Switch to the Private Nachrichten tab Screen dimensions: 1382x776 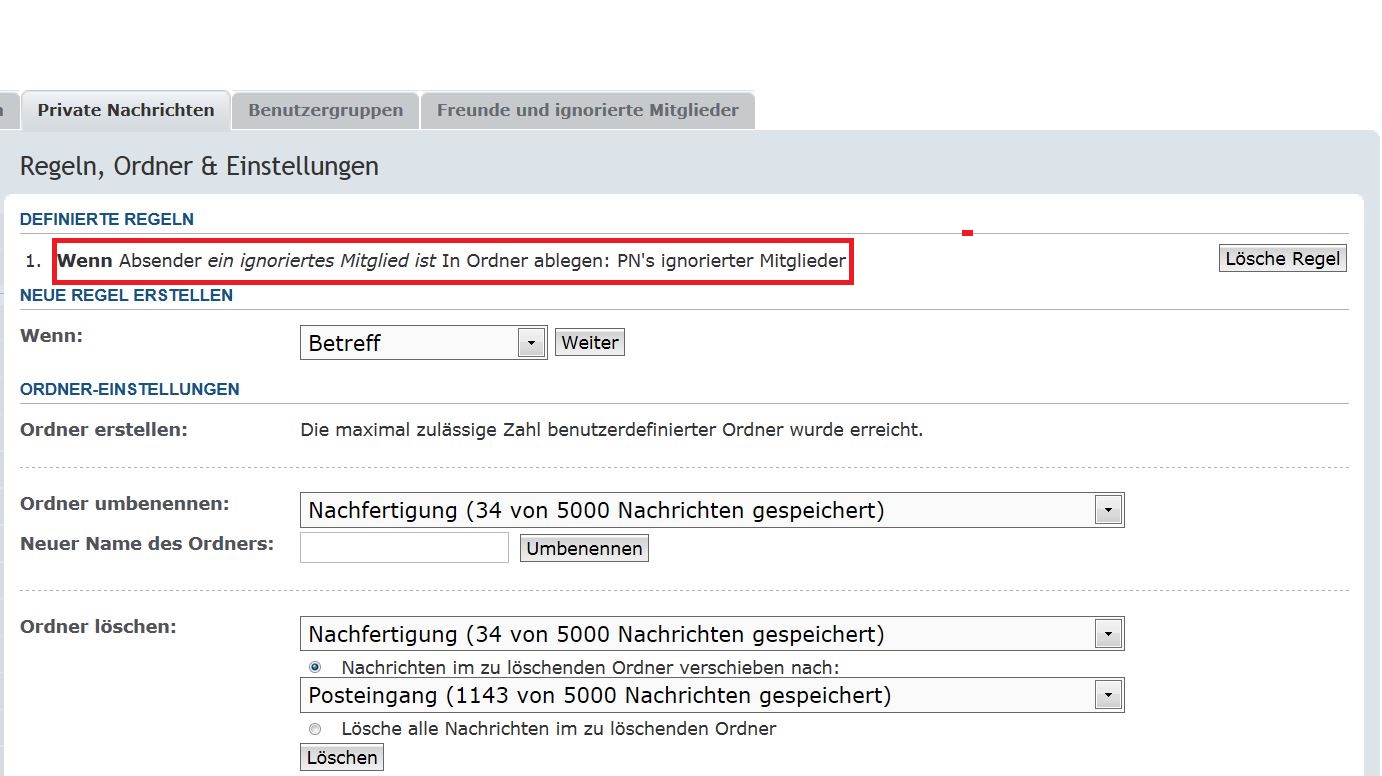[126, 110]
